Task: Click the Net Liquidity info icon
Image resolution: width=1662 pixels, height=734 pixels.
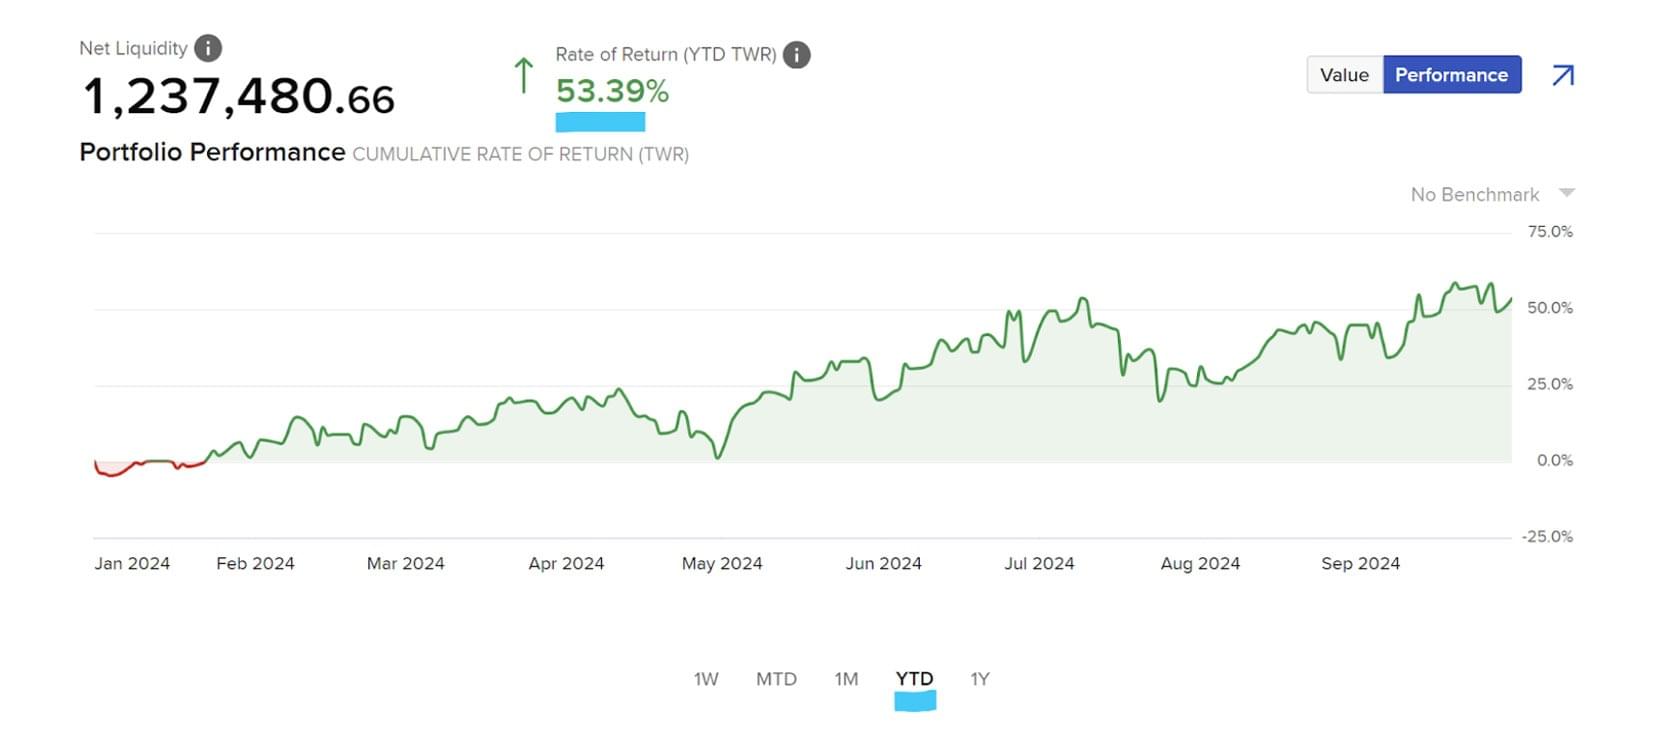Action: click(x=207, y=48)
